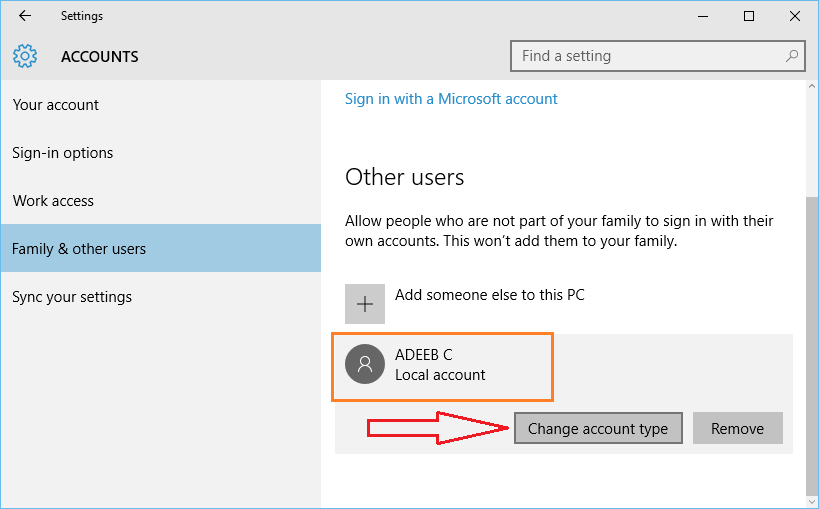
Task: Minimize the Settings window
Action: 703,16
